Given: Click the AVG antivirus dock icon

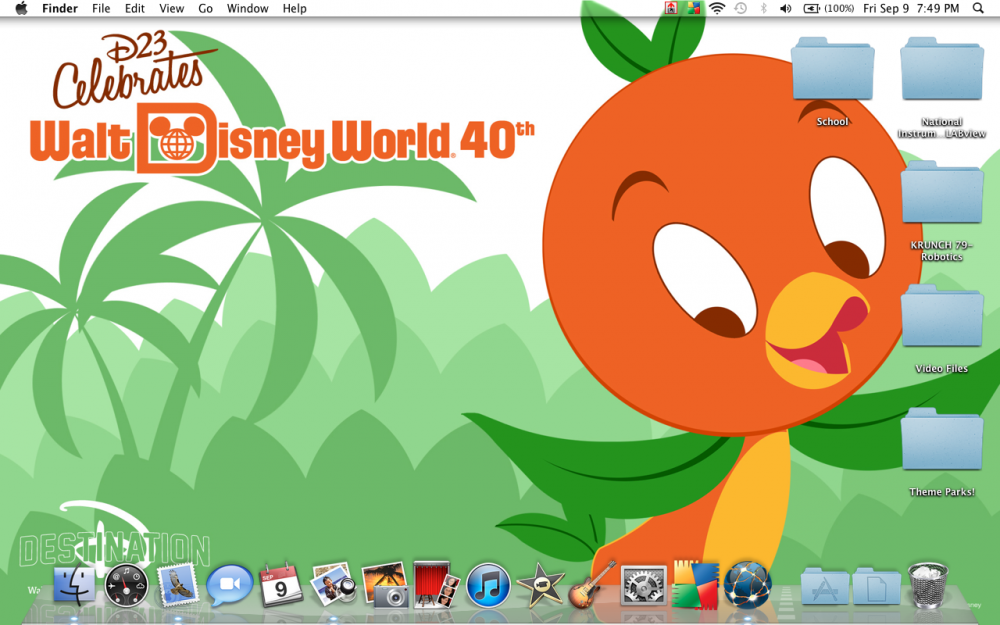Looking at the screenshot, I should point(694,585).
